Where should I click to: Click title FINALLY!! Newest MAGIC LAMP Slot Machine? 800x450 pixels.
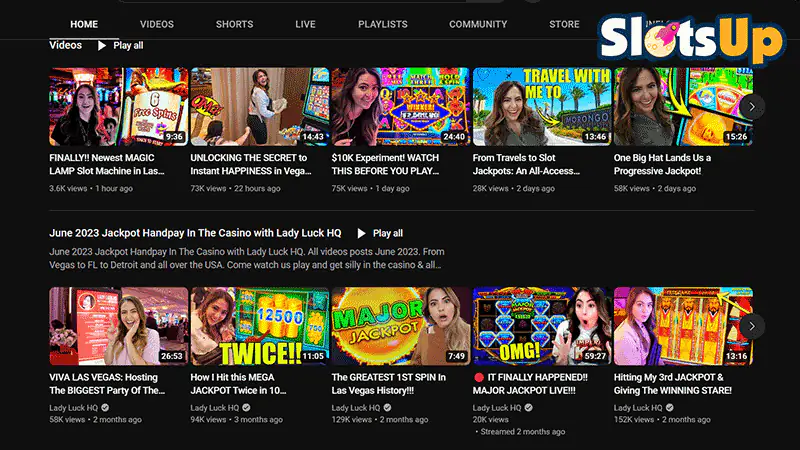click(107, 164)
